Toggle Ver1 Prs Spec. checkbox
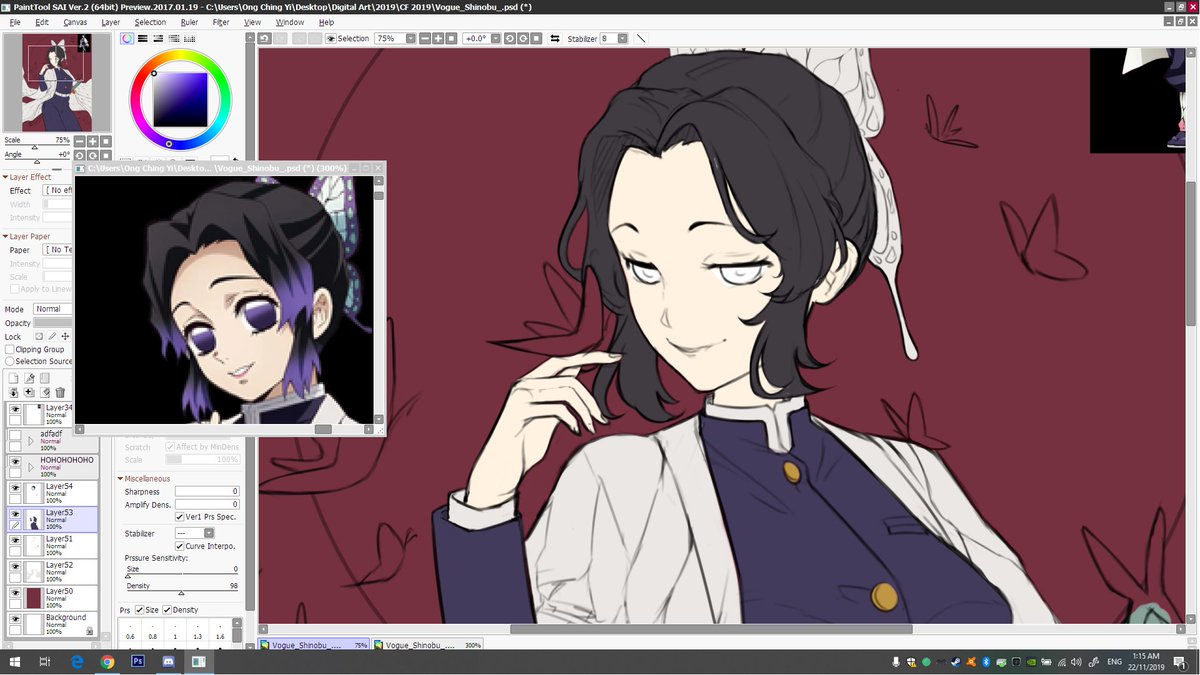Screen dimensions: 1200x675 click(x=180, y=517)
